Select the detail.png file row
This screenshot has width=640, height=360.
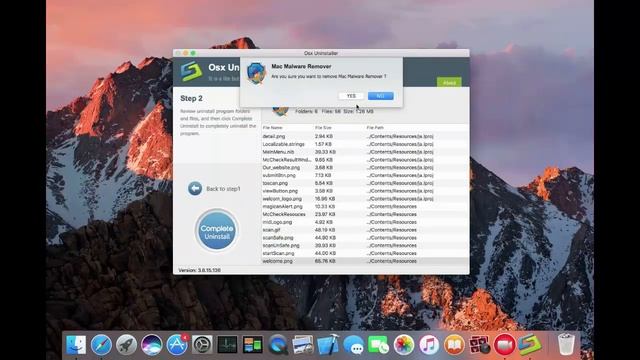click(364, 136)
